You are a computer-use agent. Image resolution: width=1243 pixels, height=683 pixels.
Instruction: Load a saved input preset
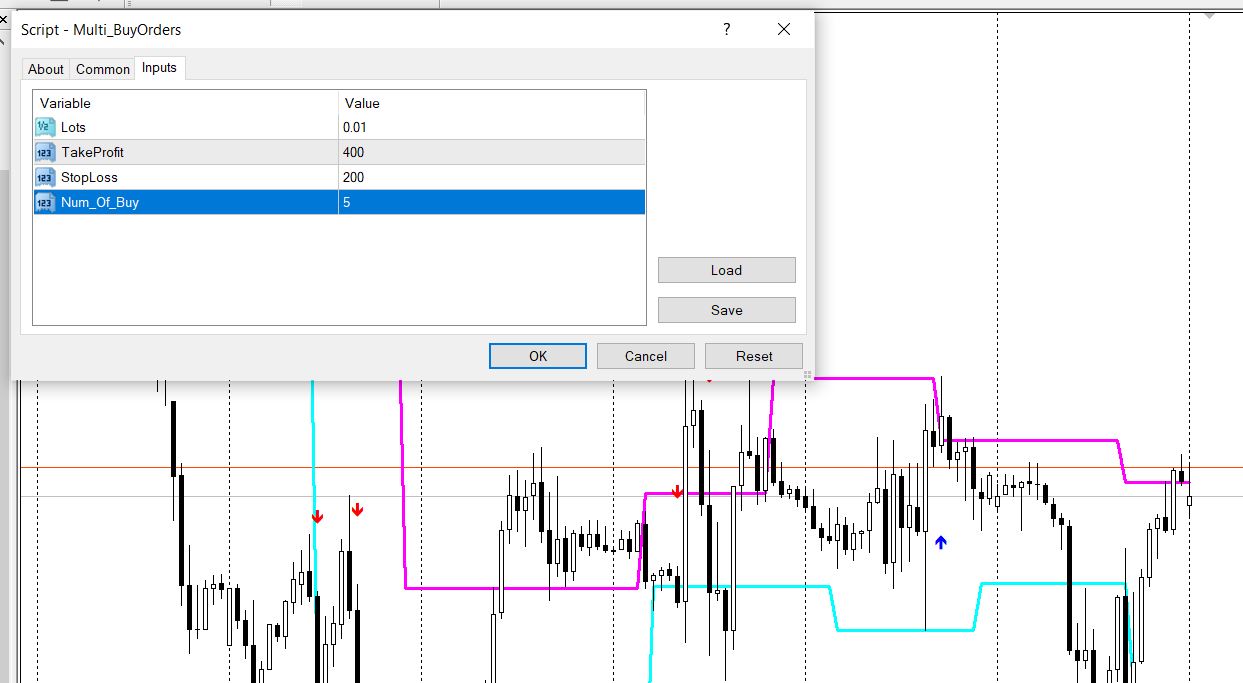pos(726,270)
